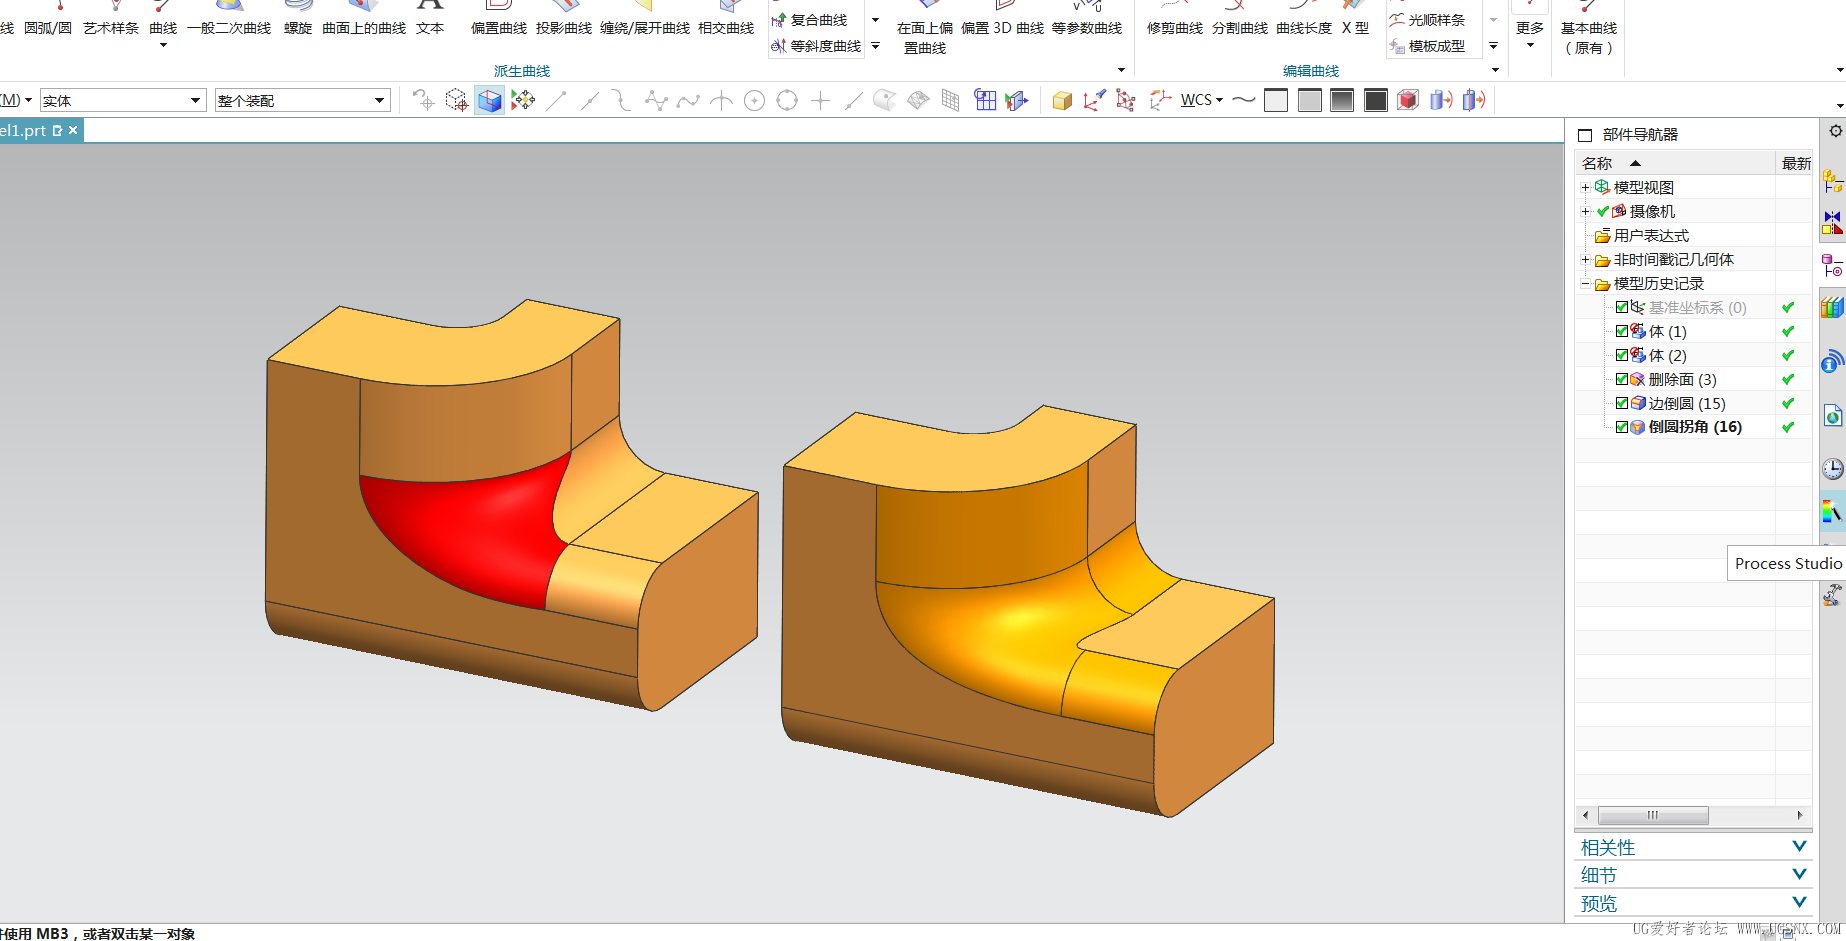The image size is (1846, 941).
Task: Open the Roles robot sidebar icon
Action: point(1832,596)
